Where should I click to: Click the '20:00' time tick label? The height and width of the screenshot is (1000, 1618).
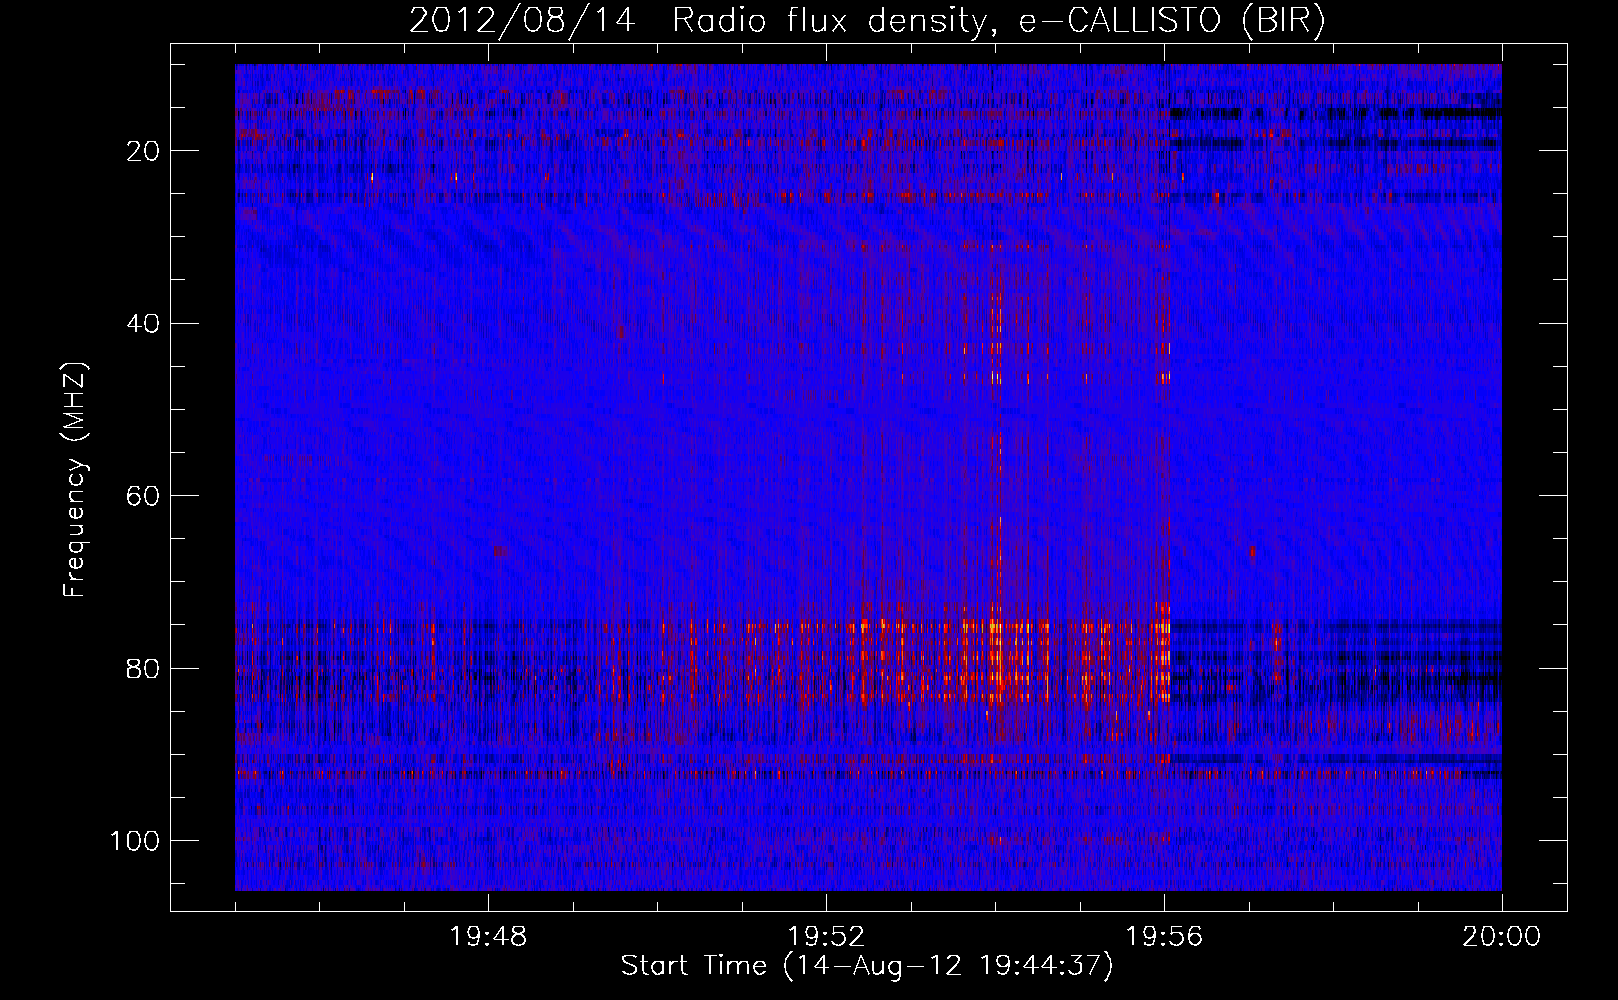(x=1502, y=937)
